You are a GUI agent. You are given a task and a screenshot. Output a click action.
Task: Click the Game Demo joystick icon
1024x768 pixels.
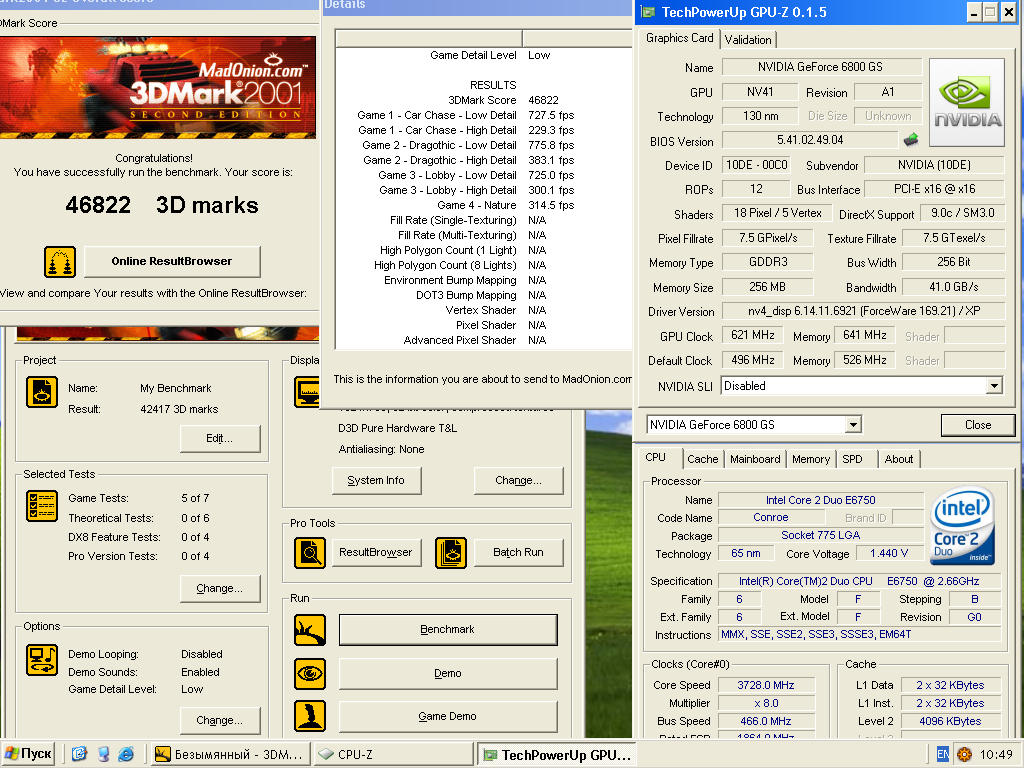(x=310, y=716)
